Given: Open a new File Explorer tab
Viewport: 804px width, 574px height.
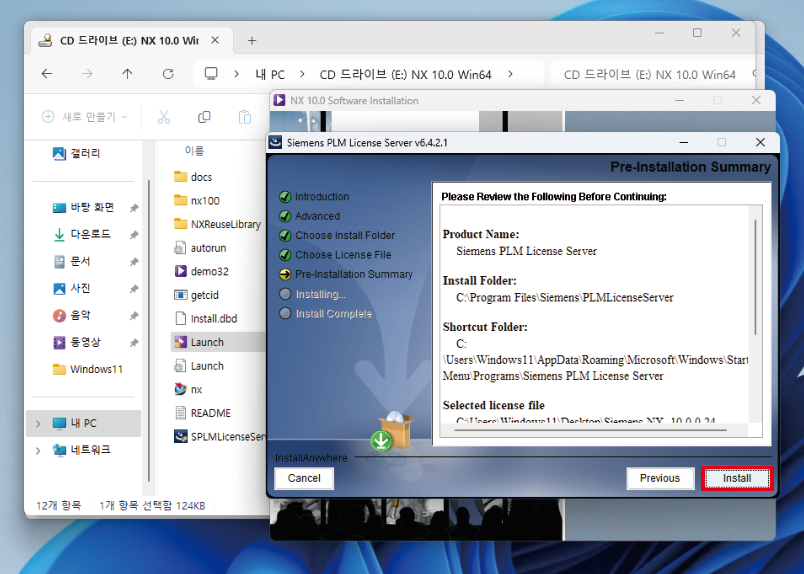Looking at the screenshot, I should (252, 41).
